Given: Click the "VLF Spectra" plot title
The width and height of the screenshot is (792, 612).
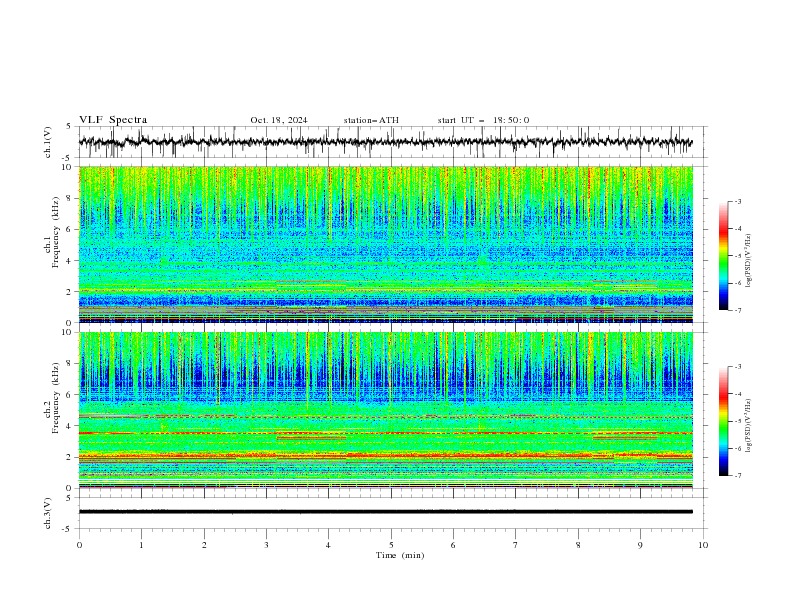Looking at the screenshot, I should click(x=113, y=120).
